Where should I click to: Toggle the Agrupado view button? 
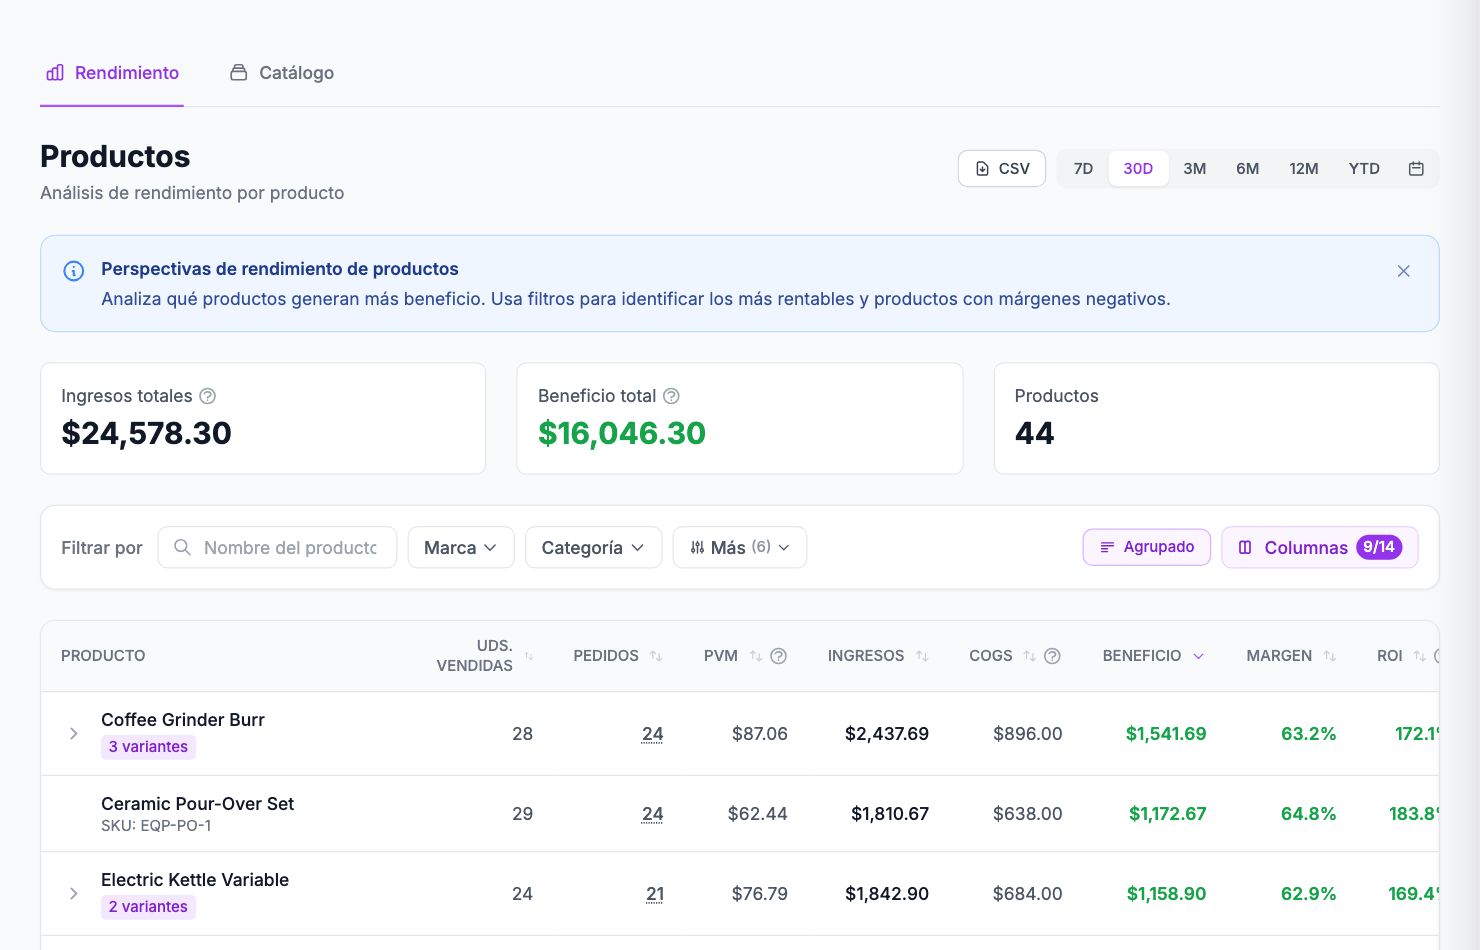(x=1147, y=547)
